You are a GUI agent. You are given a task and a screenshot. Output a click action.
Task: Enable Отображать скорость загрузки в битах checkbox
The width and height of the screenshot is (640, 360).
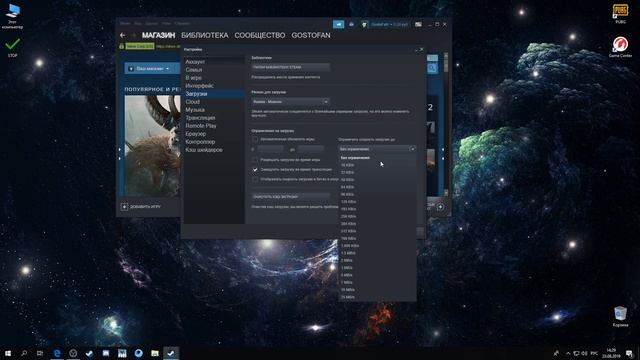(255, 179)
